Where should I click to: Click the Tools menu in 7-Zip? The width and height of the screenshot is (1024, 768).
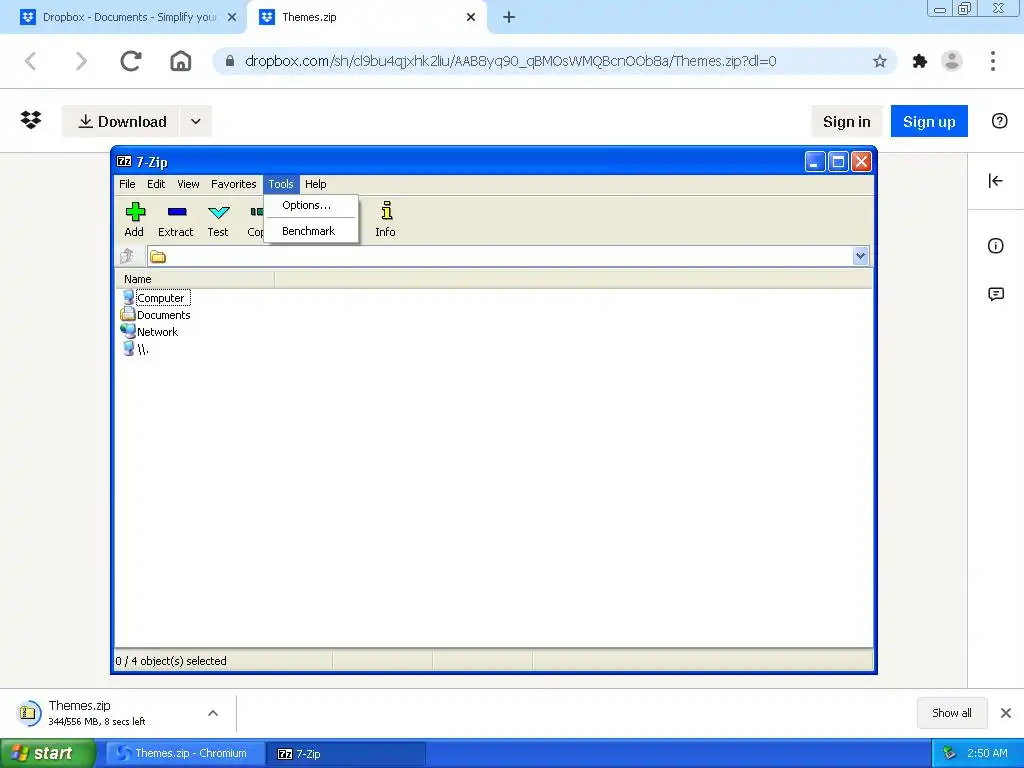coord(281,184)
